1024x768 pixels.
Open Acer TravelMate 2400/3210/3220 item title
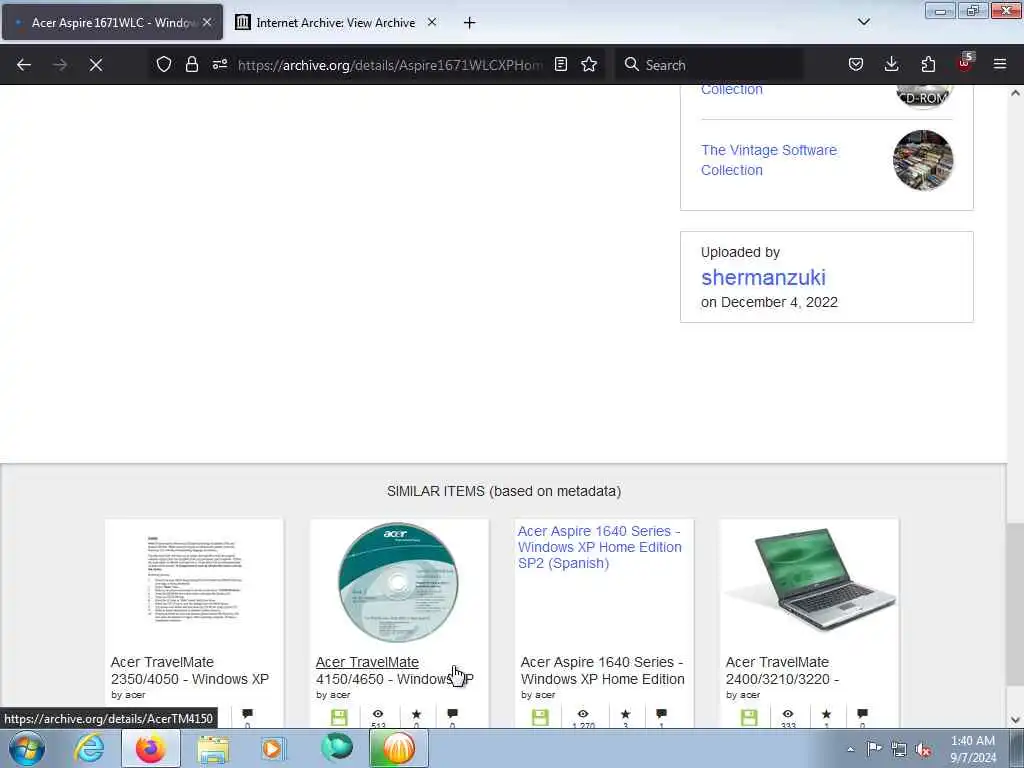[782, 671]
